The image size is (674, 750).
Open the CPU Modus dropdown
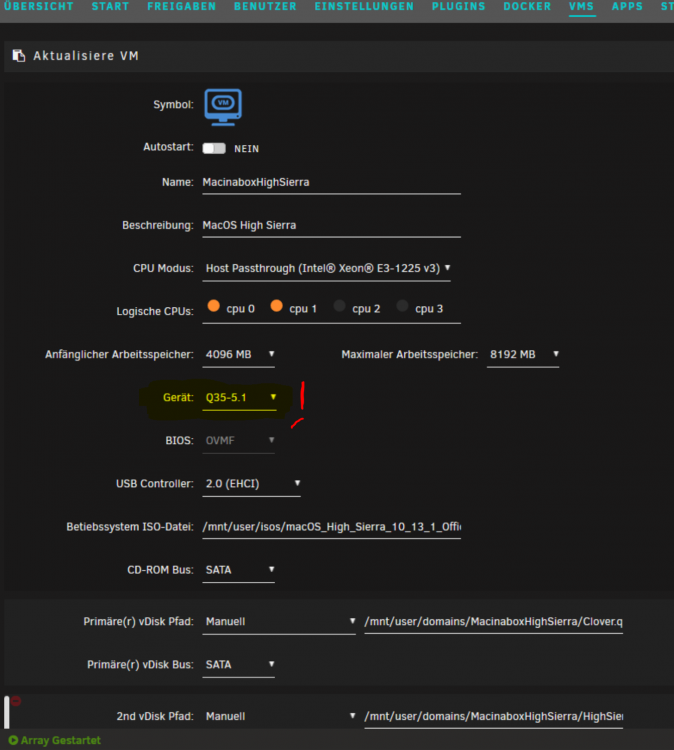pos(326,268)
